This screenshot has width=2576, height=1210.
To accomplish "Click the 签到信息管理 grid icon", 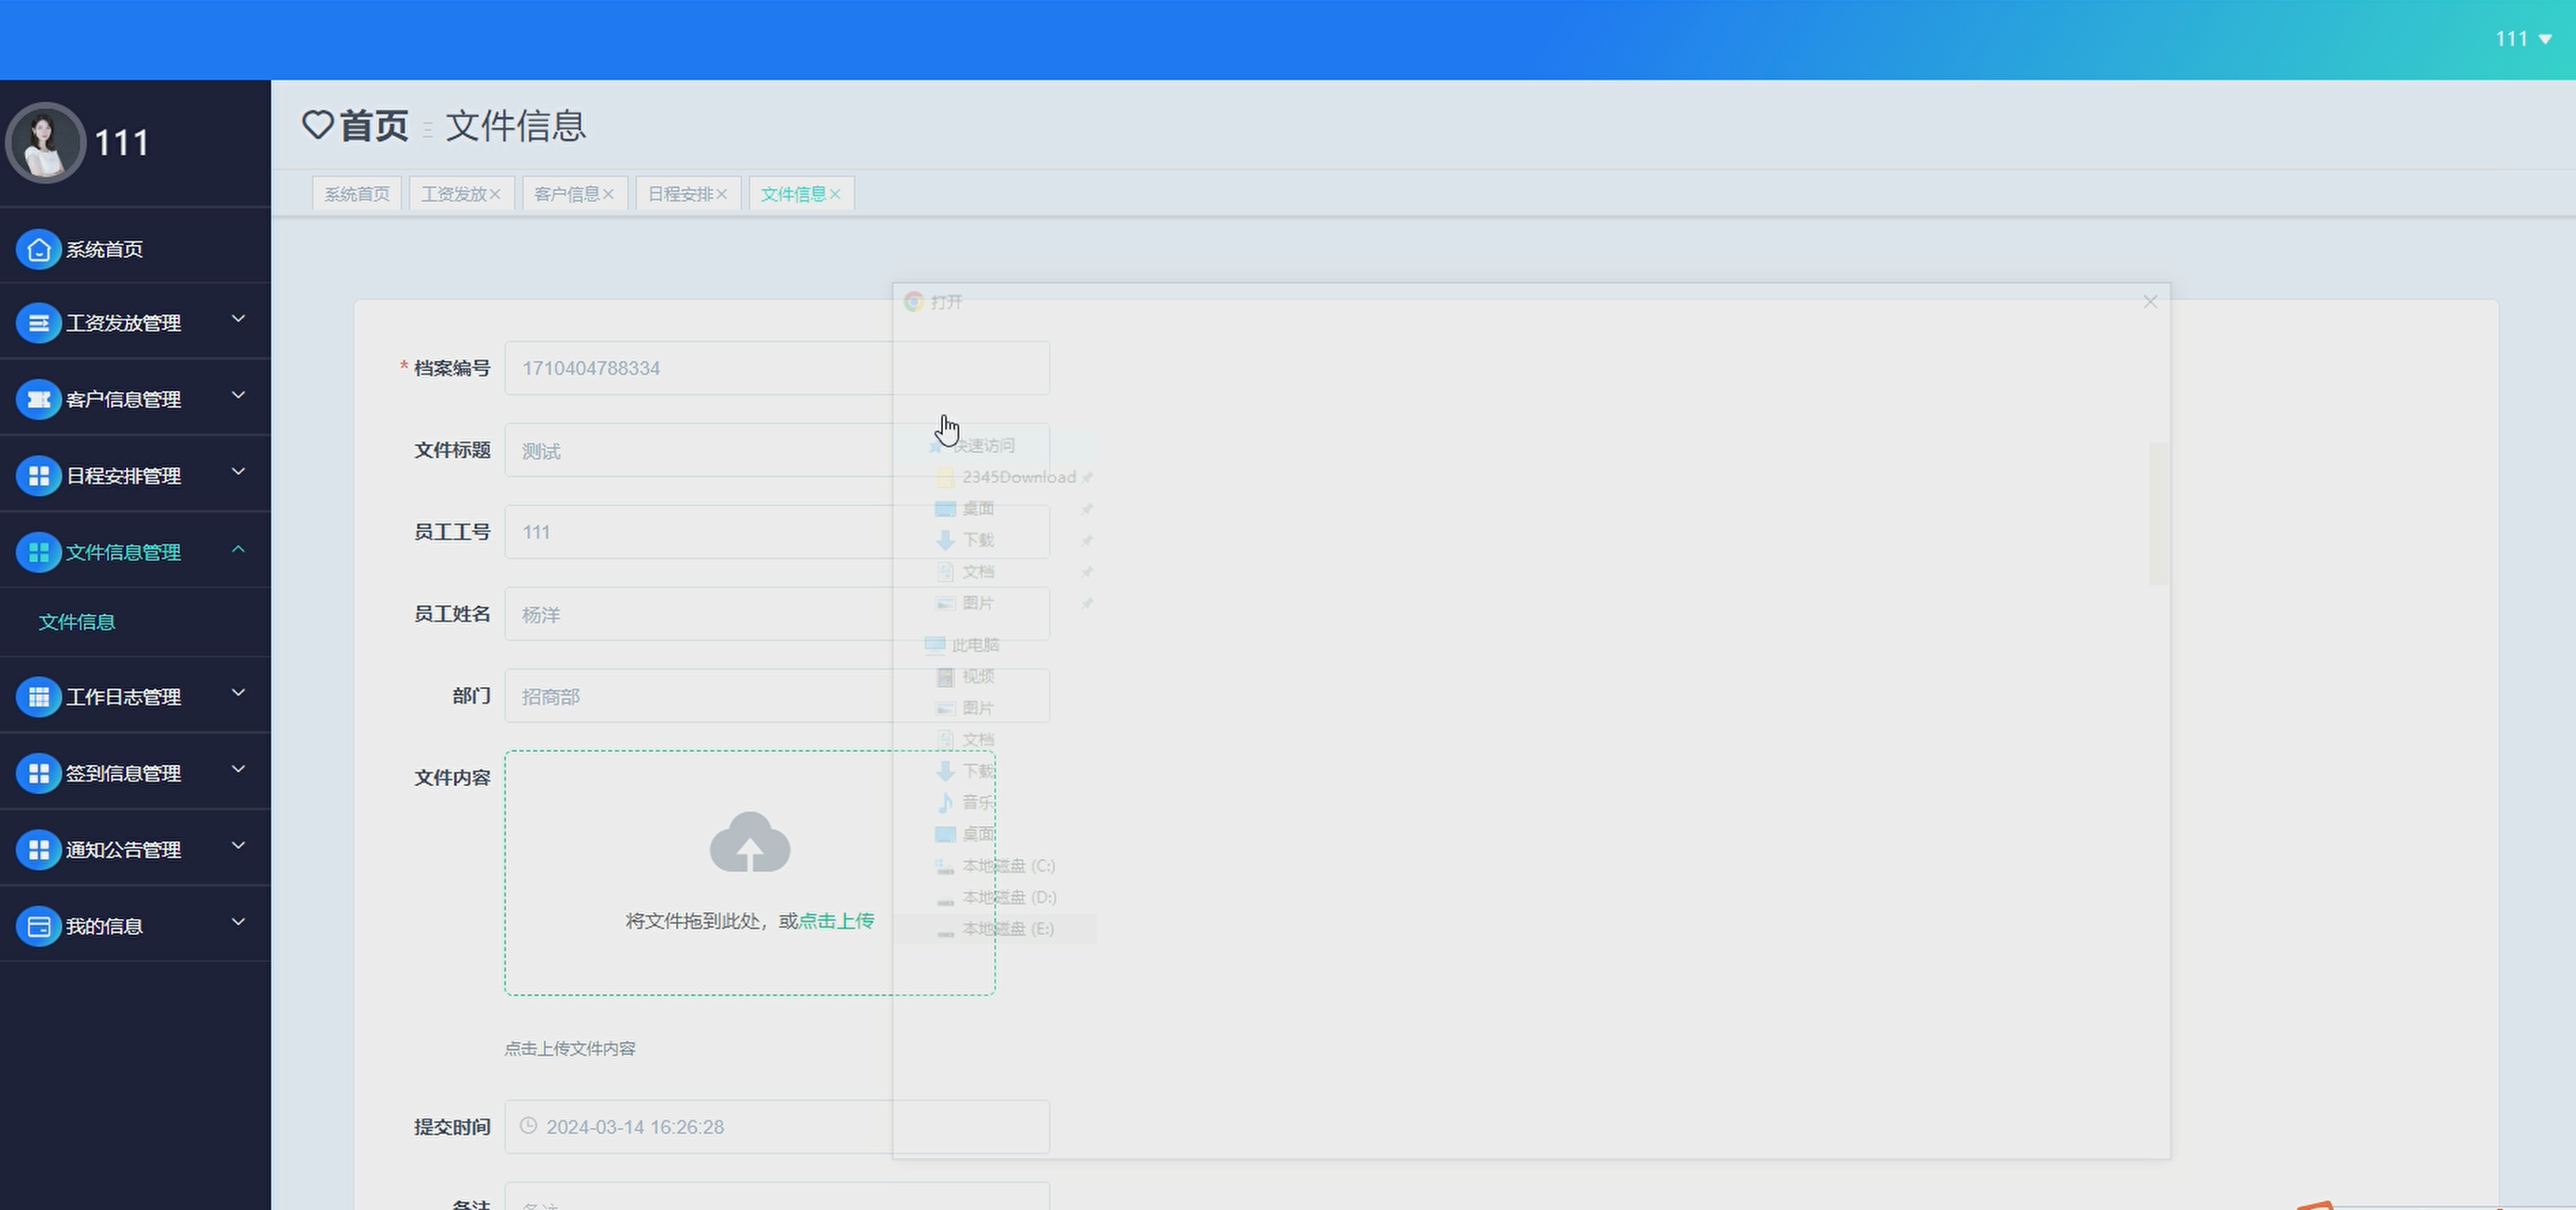I will pyautogui.click(x=39, y=773).
